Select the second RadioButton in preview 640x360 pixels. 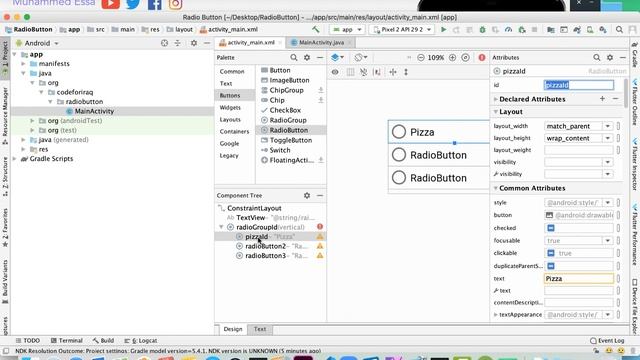click(439, 155)
